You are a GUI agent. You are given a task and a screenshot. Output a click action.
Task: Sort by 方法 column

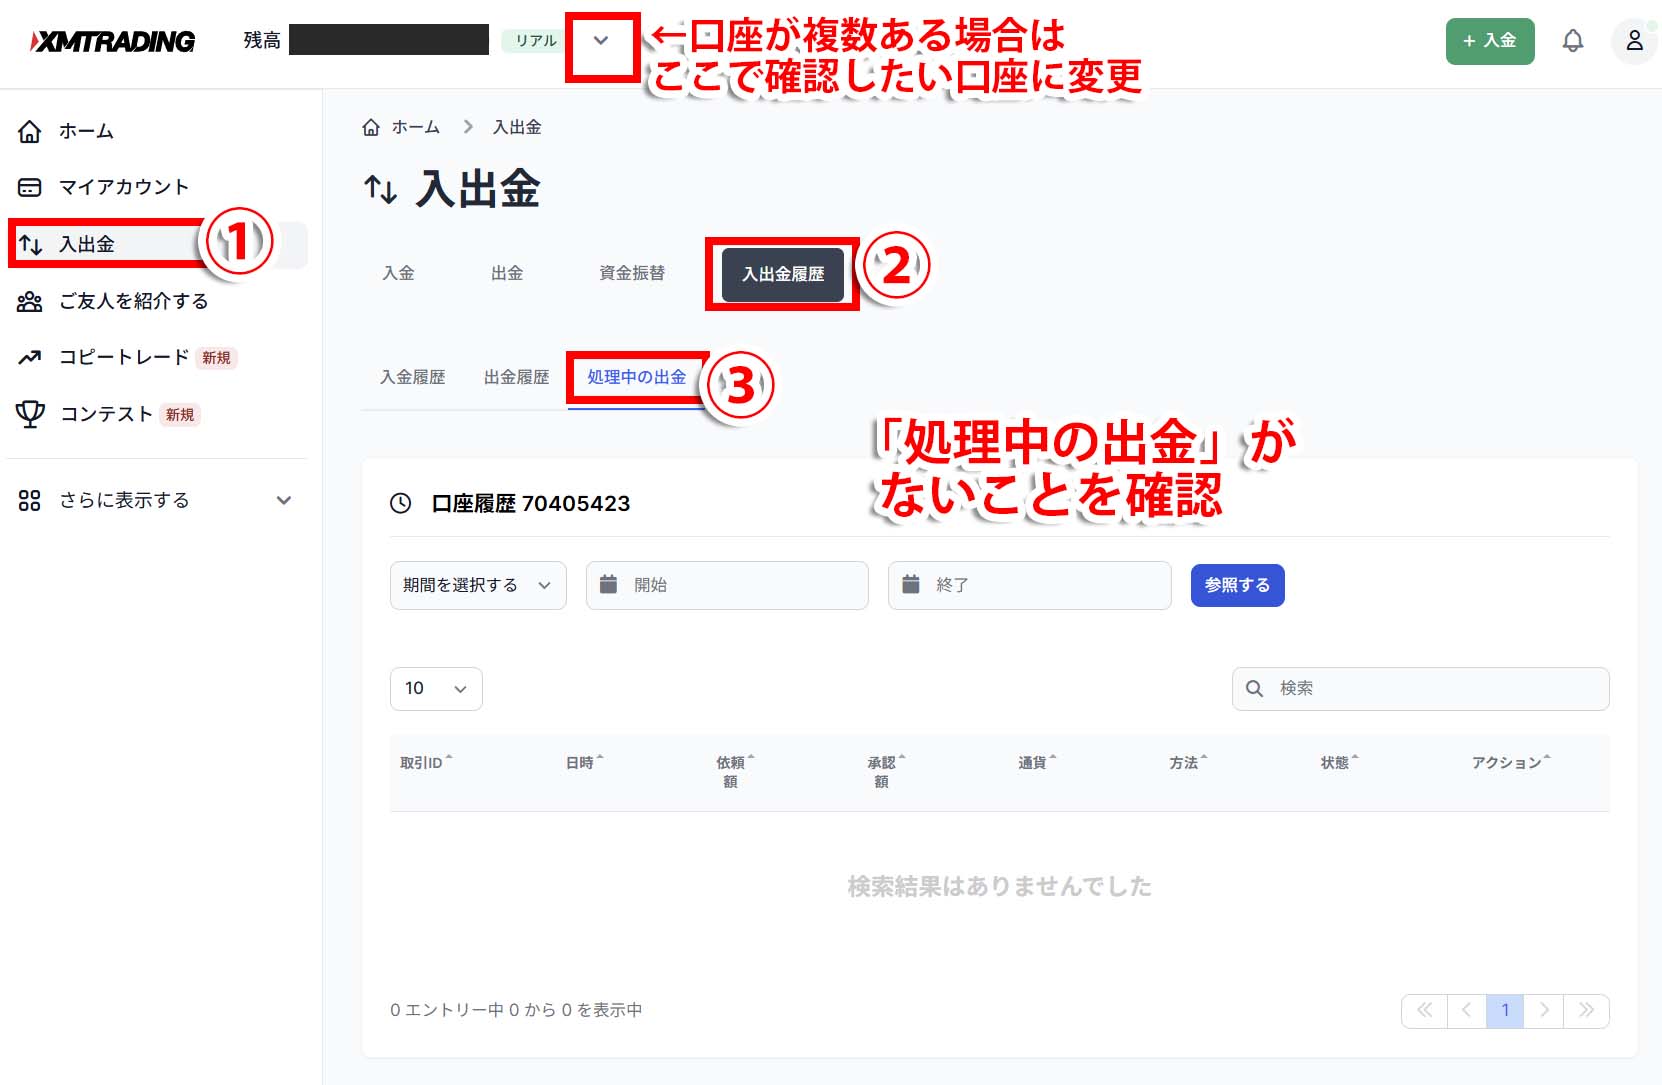point(1188,762)
